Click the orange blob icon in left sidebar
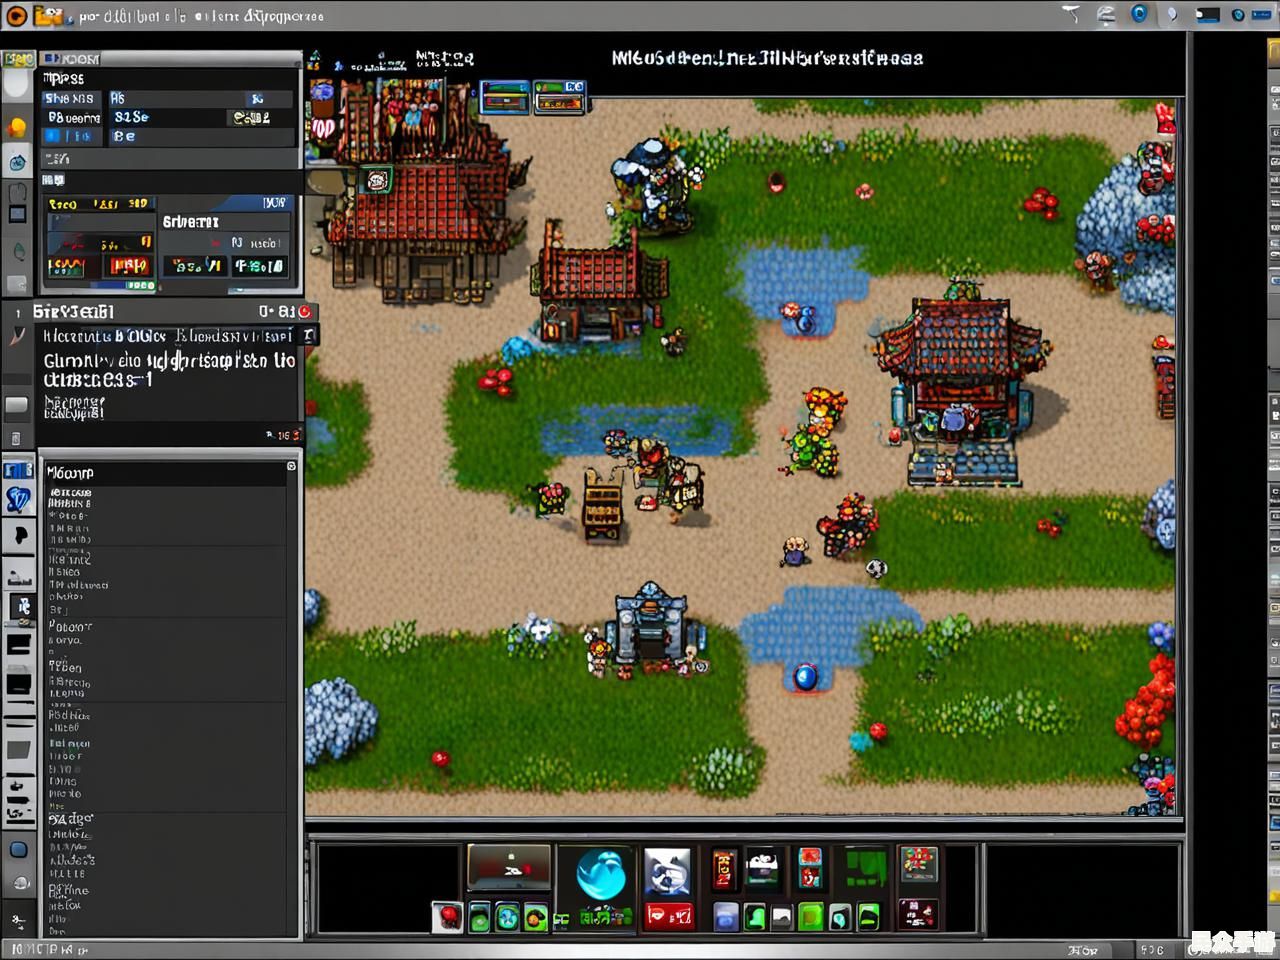The height and width of the screenshot is (960, 1280). pyautogui.click(x=17, y=127)
